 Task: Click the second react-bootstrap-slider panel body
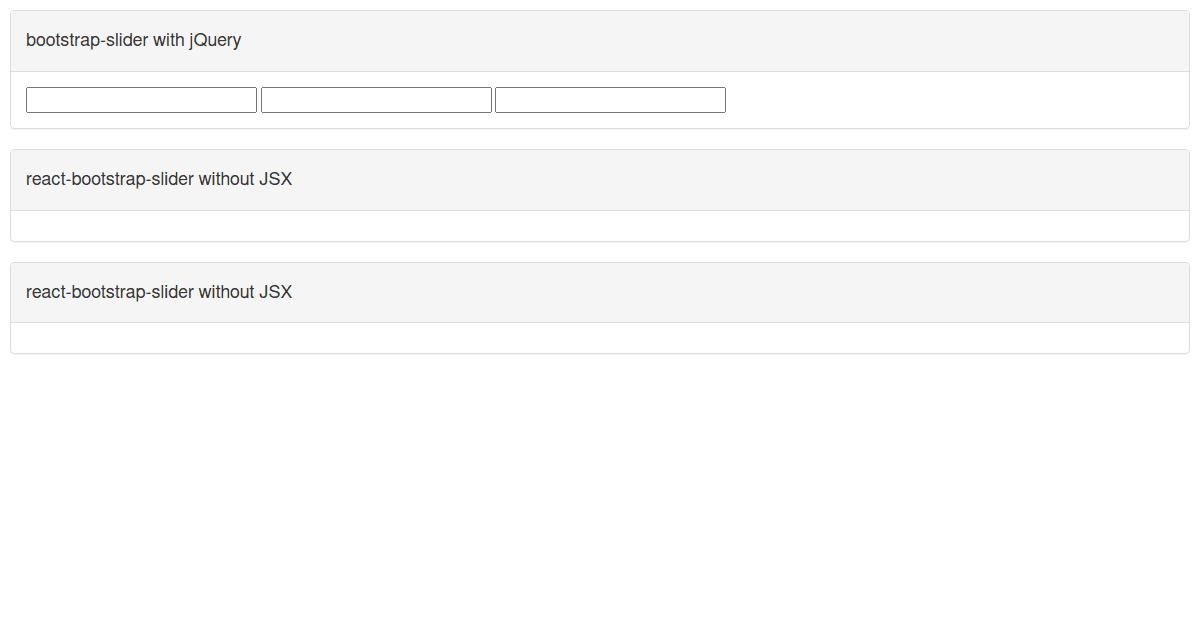pos(600,338)
